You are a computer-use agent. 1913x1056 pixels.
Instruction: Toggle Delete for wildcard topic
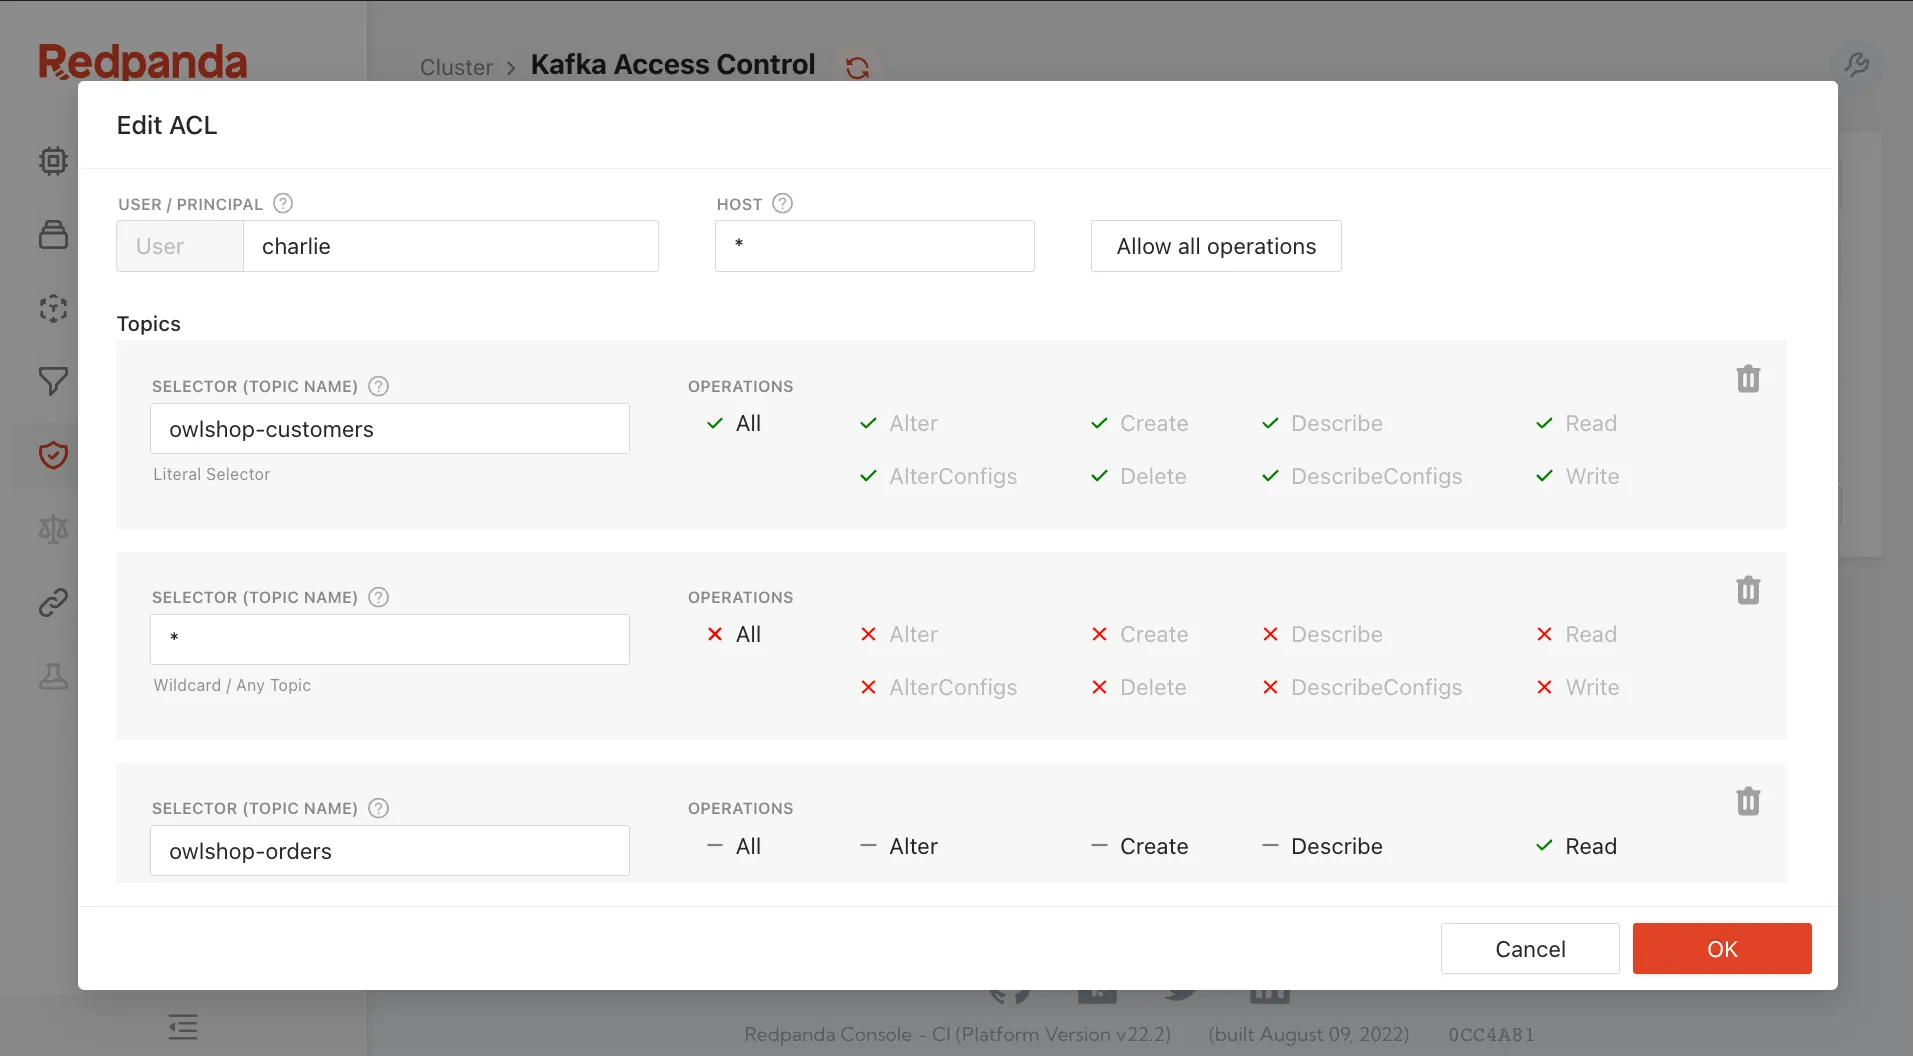1138,687
